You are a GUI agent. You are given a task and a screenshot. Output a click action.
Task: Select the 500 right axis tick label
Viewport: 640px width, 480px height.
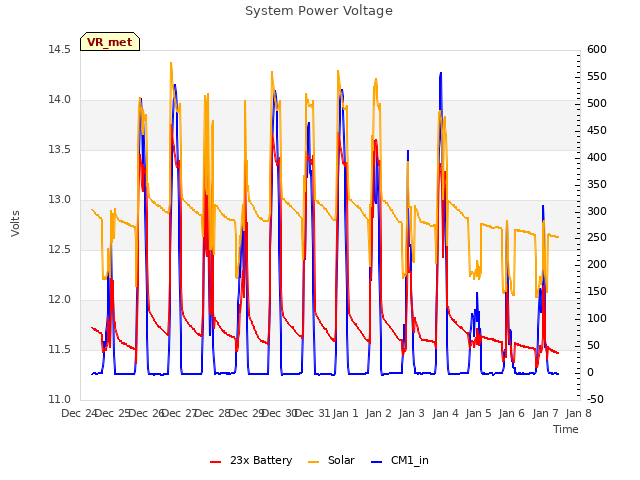[x=597, y=103]
